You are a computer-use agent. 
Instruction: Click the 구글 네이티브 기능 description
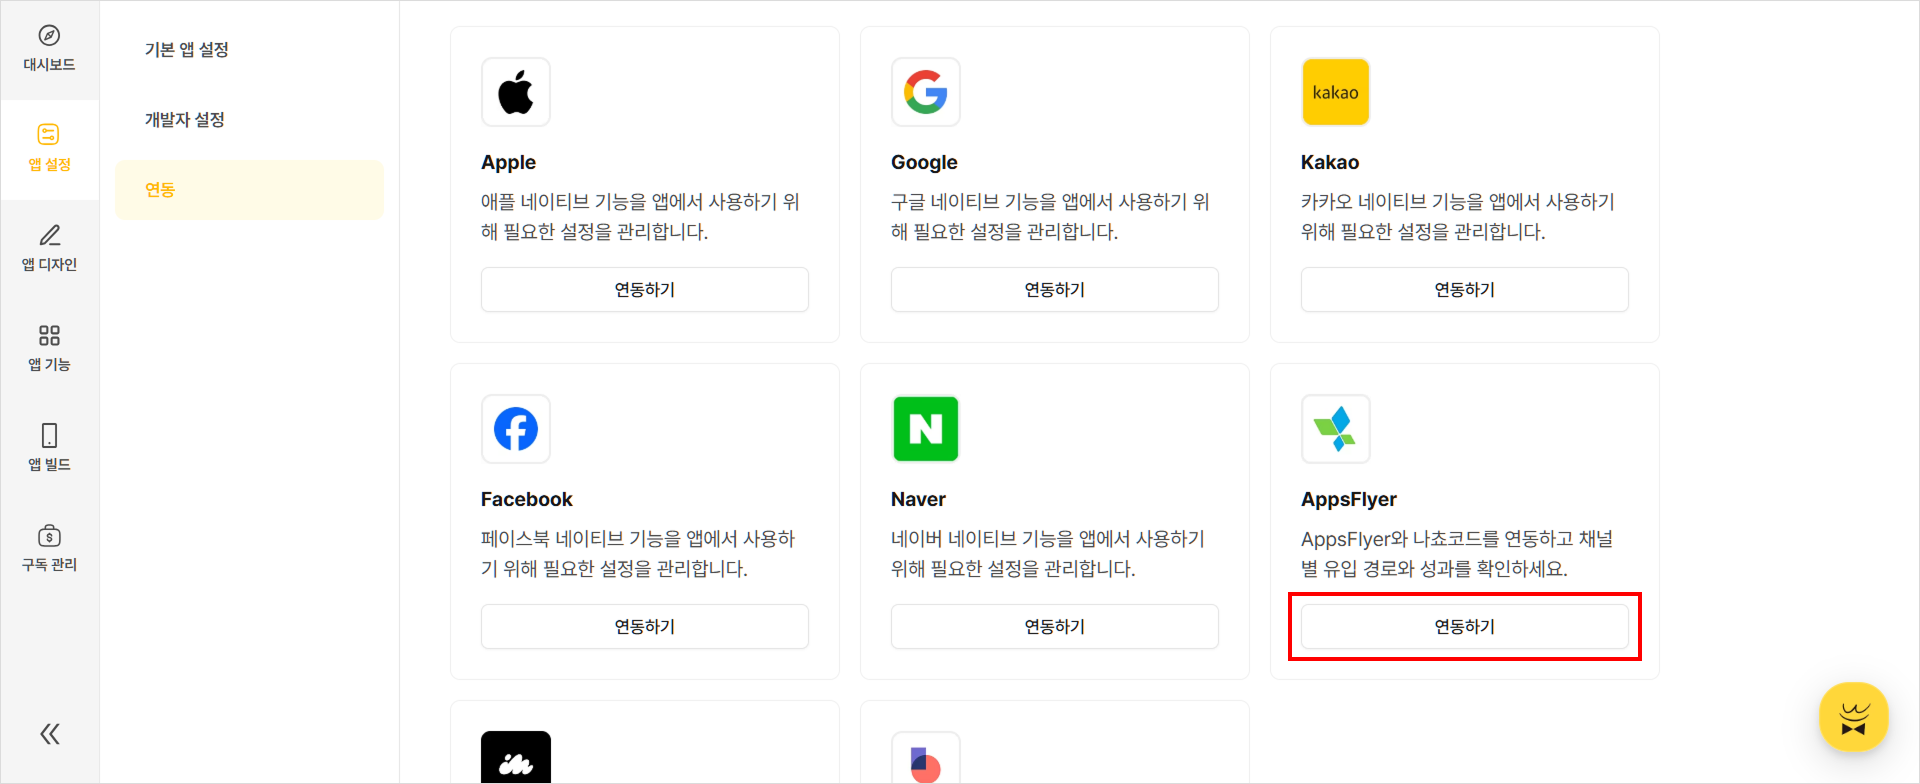click(1050, 217)
